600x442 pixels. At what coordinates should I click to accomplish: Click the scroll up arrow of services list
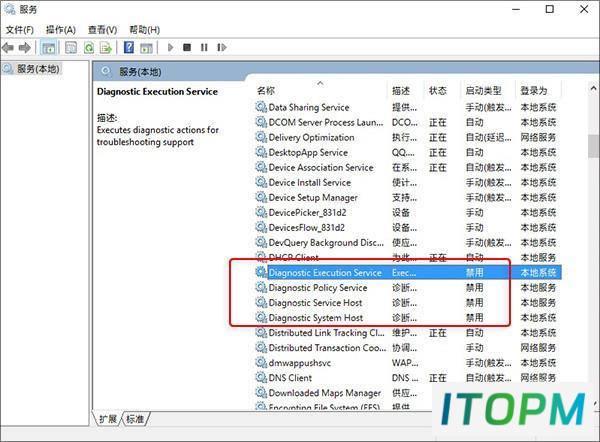point(593,88)
